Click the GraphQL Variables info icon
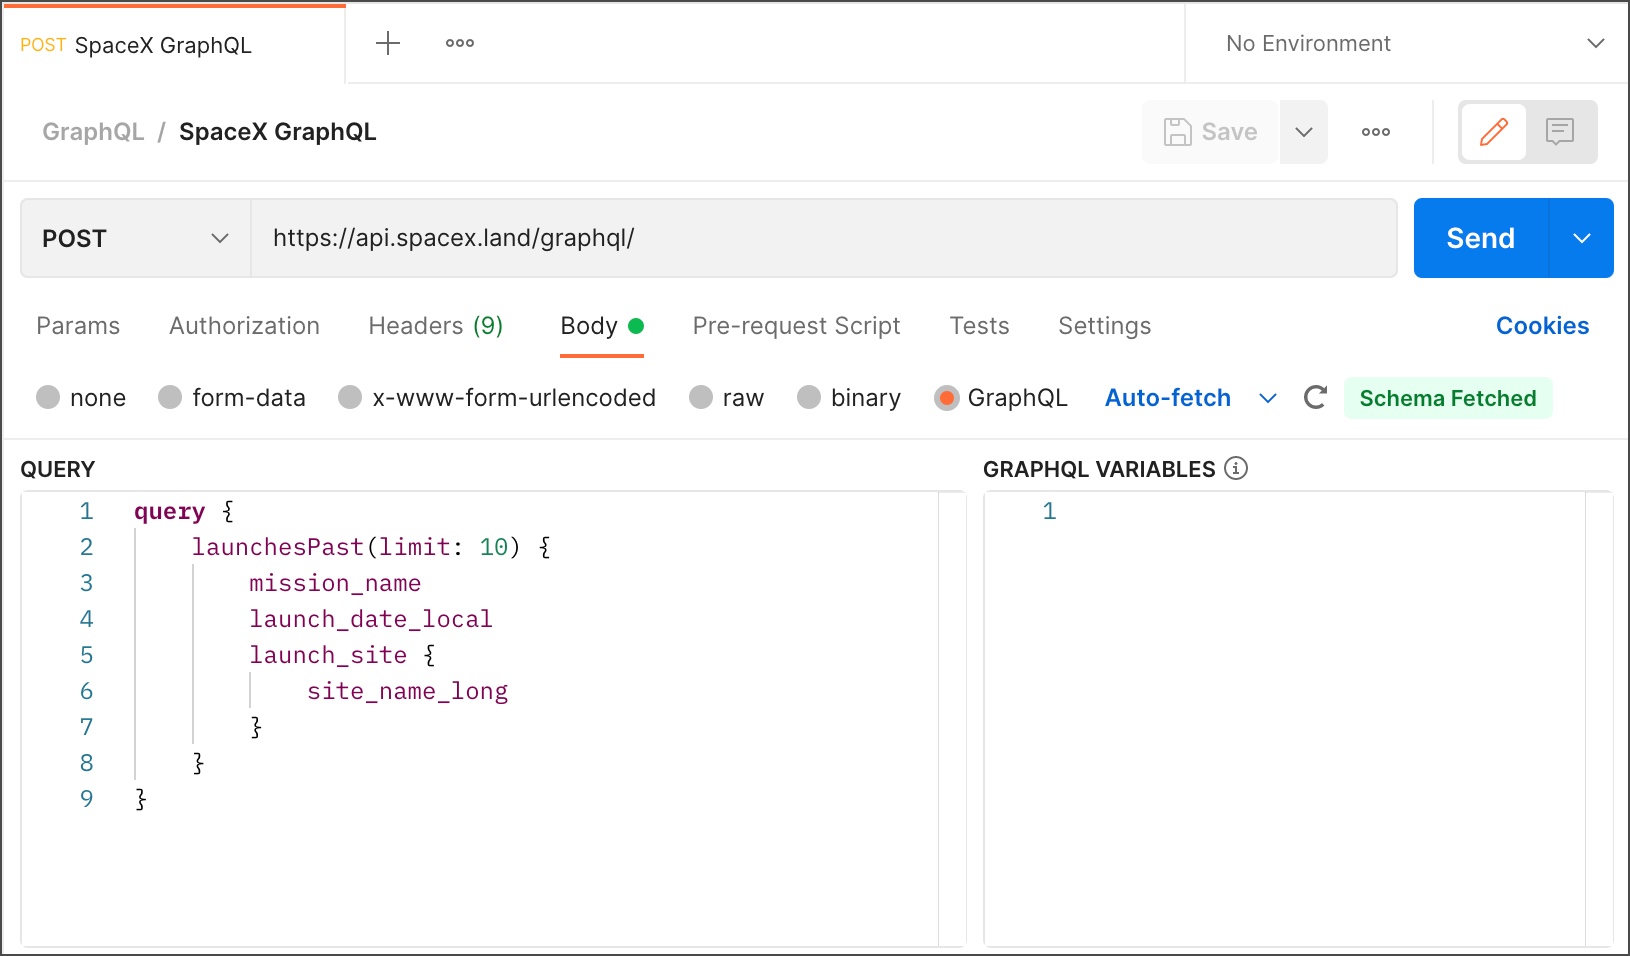The width and height of the screenshot is (1630, 956). [1237, 467]
